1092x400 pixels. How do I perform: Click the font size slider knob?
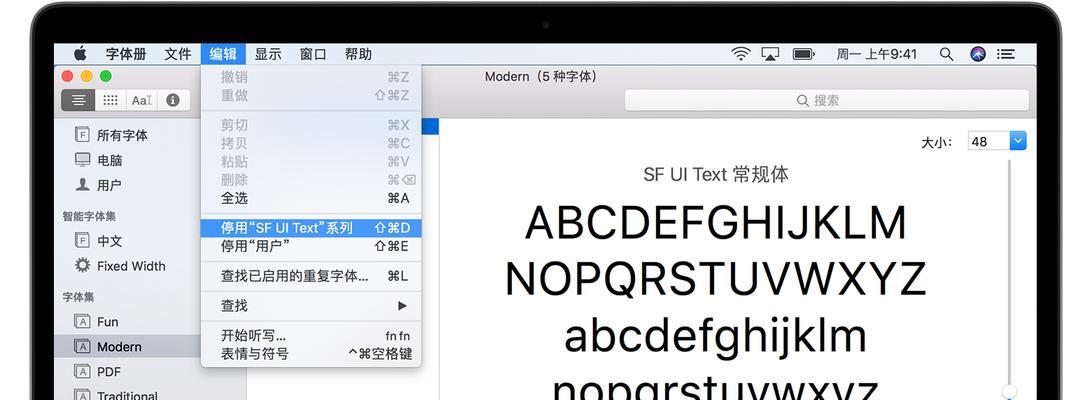tap(1009, 392)
